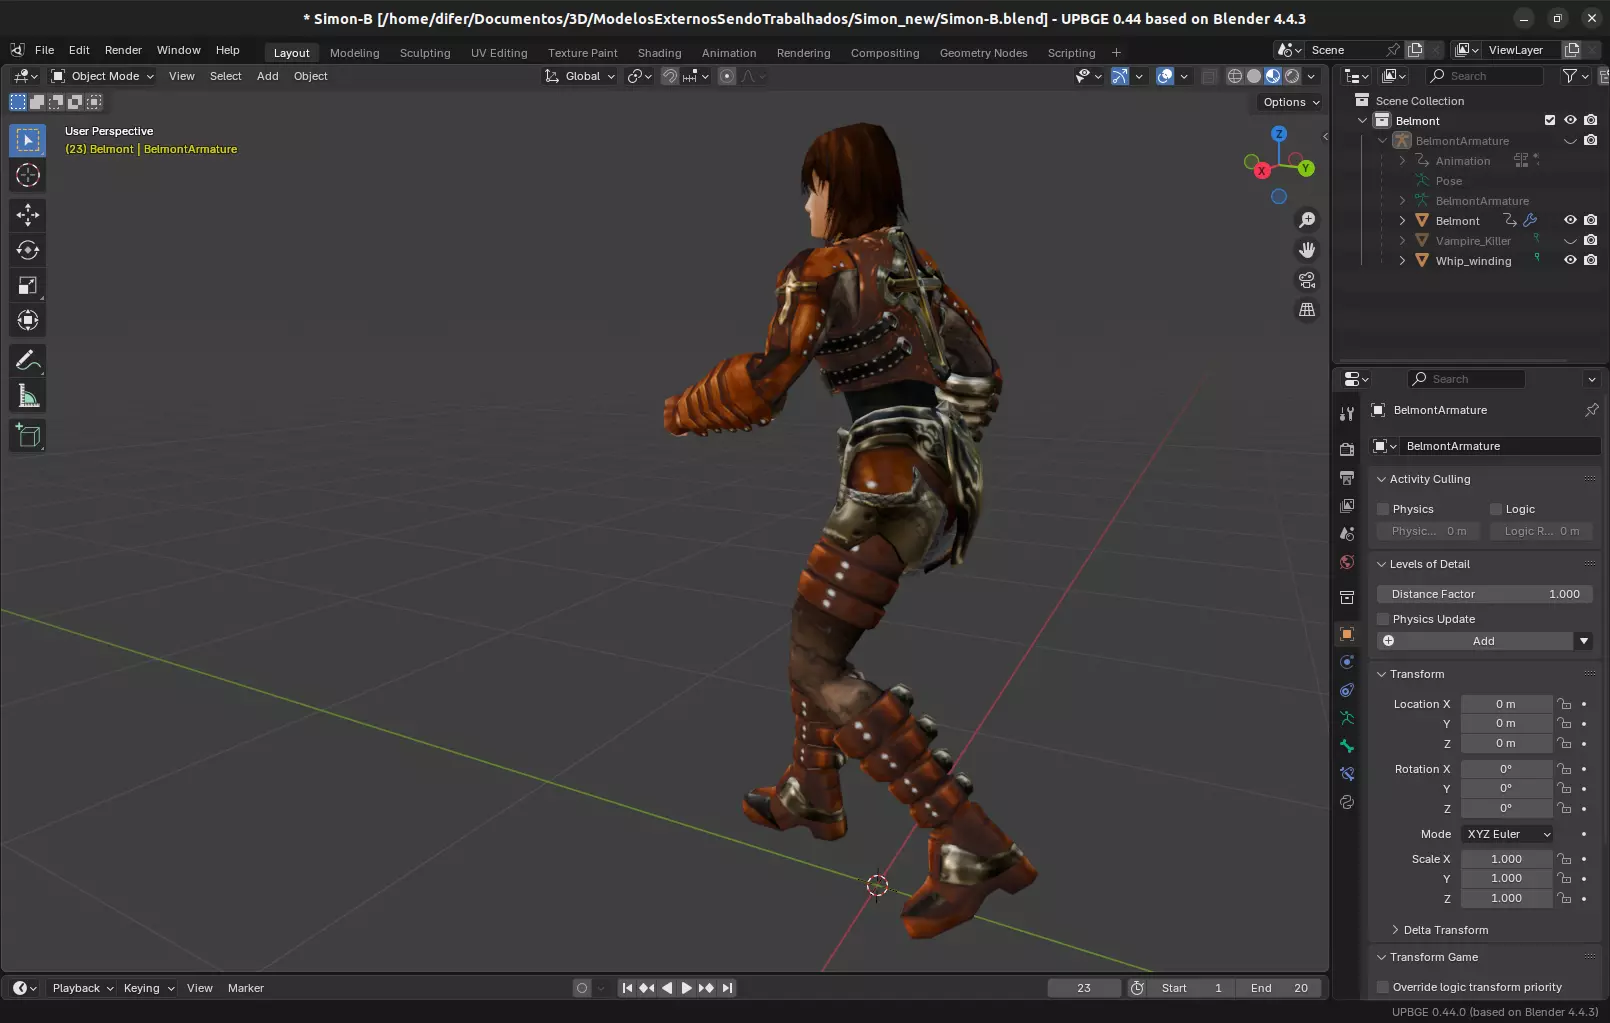
Task: Click the Distance Factor slider
Action: tap(1485, 594)
